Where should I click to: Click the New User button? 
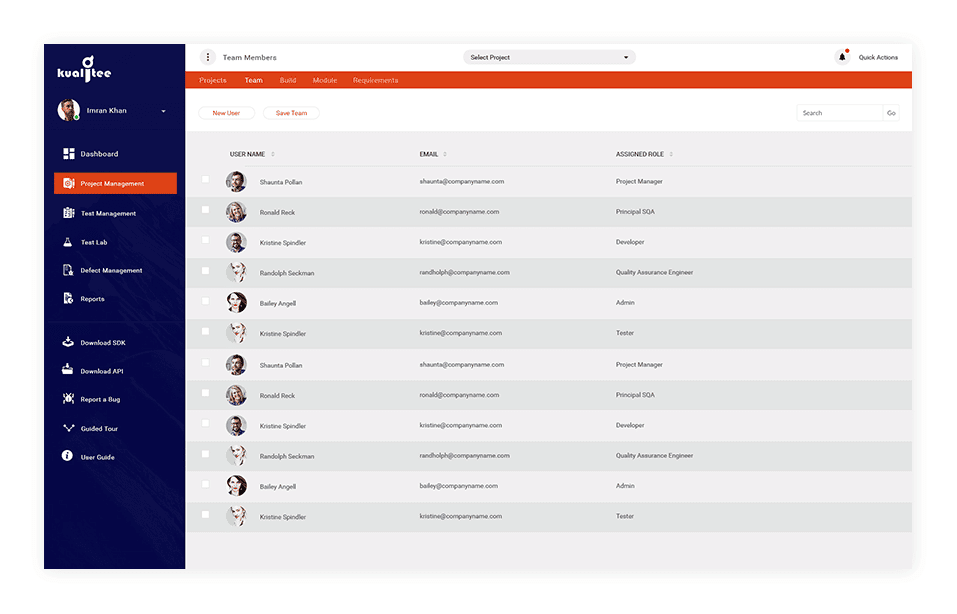tap(226, 113)
